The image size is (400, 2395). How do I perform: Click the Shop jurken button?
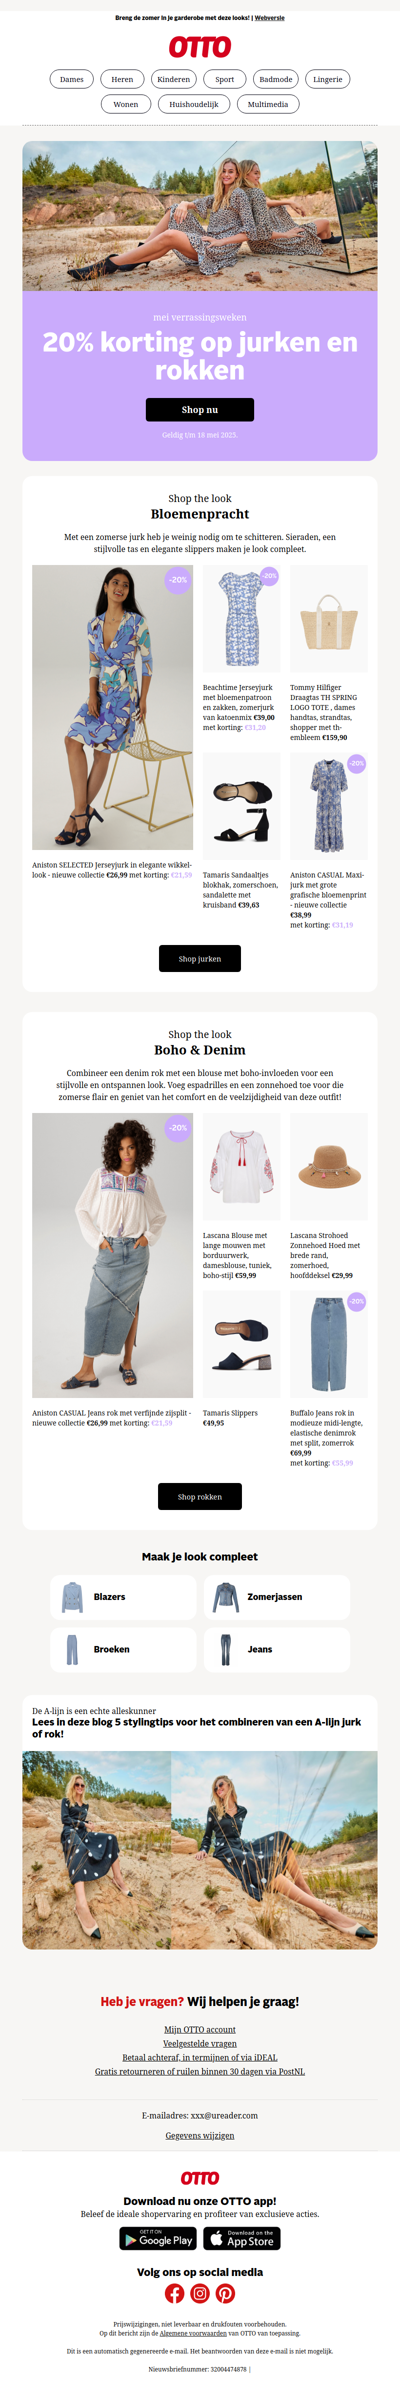tap(200, 959)
